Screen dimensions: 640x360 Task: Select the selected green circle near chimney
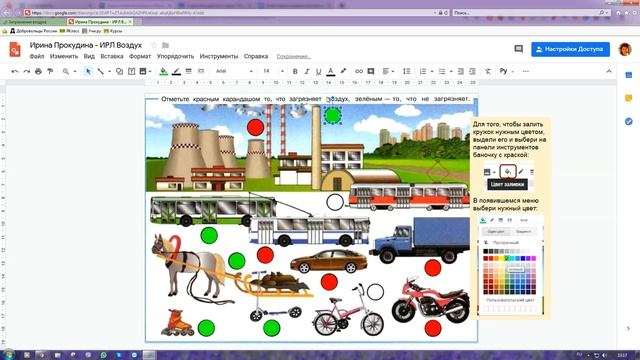[x=332, y=116]
